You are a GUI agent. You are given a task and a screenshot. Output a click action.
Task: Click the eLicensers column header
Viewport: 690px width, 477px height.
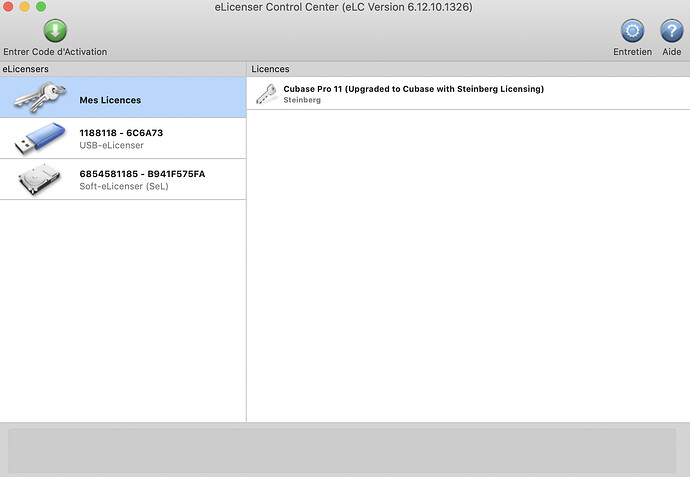(26, 69)
